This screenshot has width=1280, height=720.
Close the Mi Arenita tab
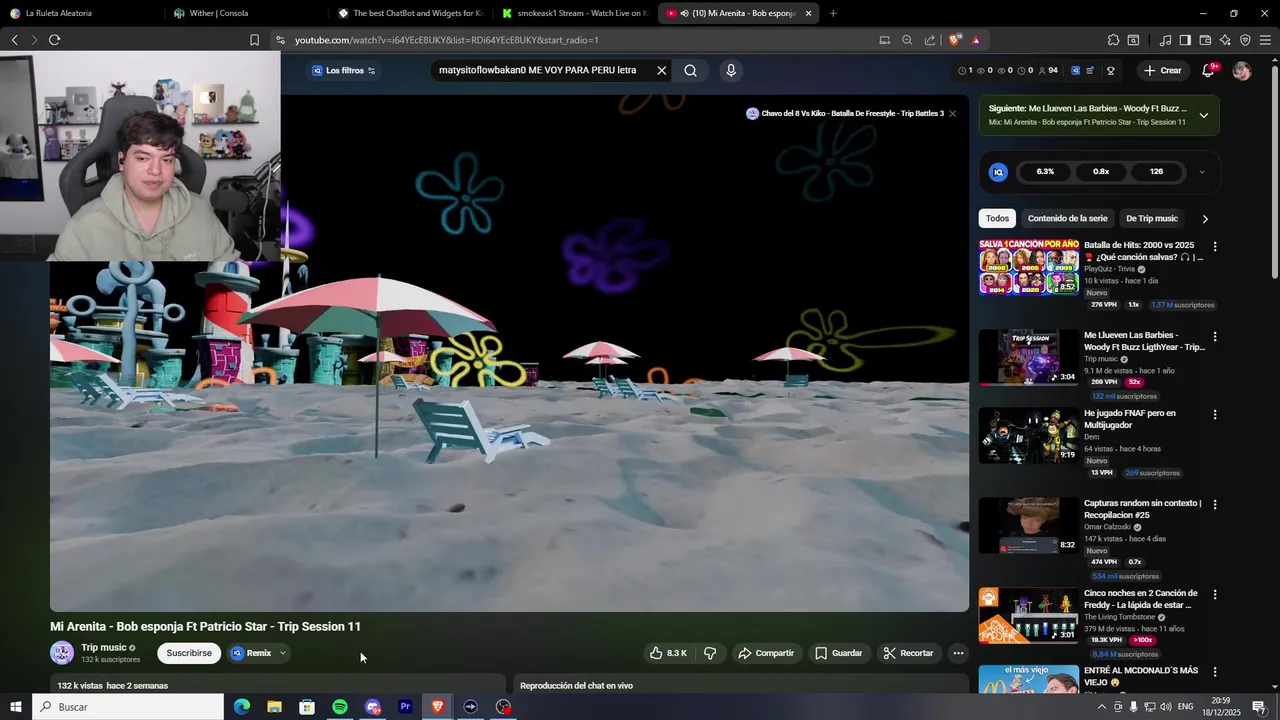click(x=808, y=13)
